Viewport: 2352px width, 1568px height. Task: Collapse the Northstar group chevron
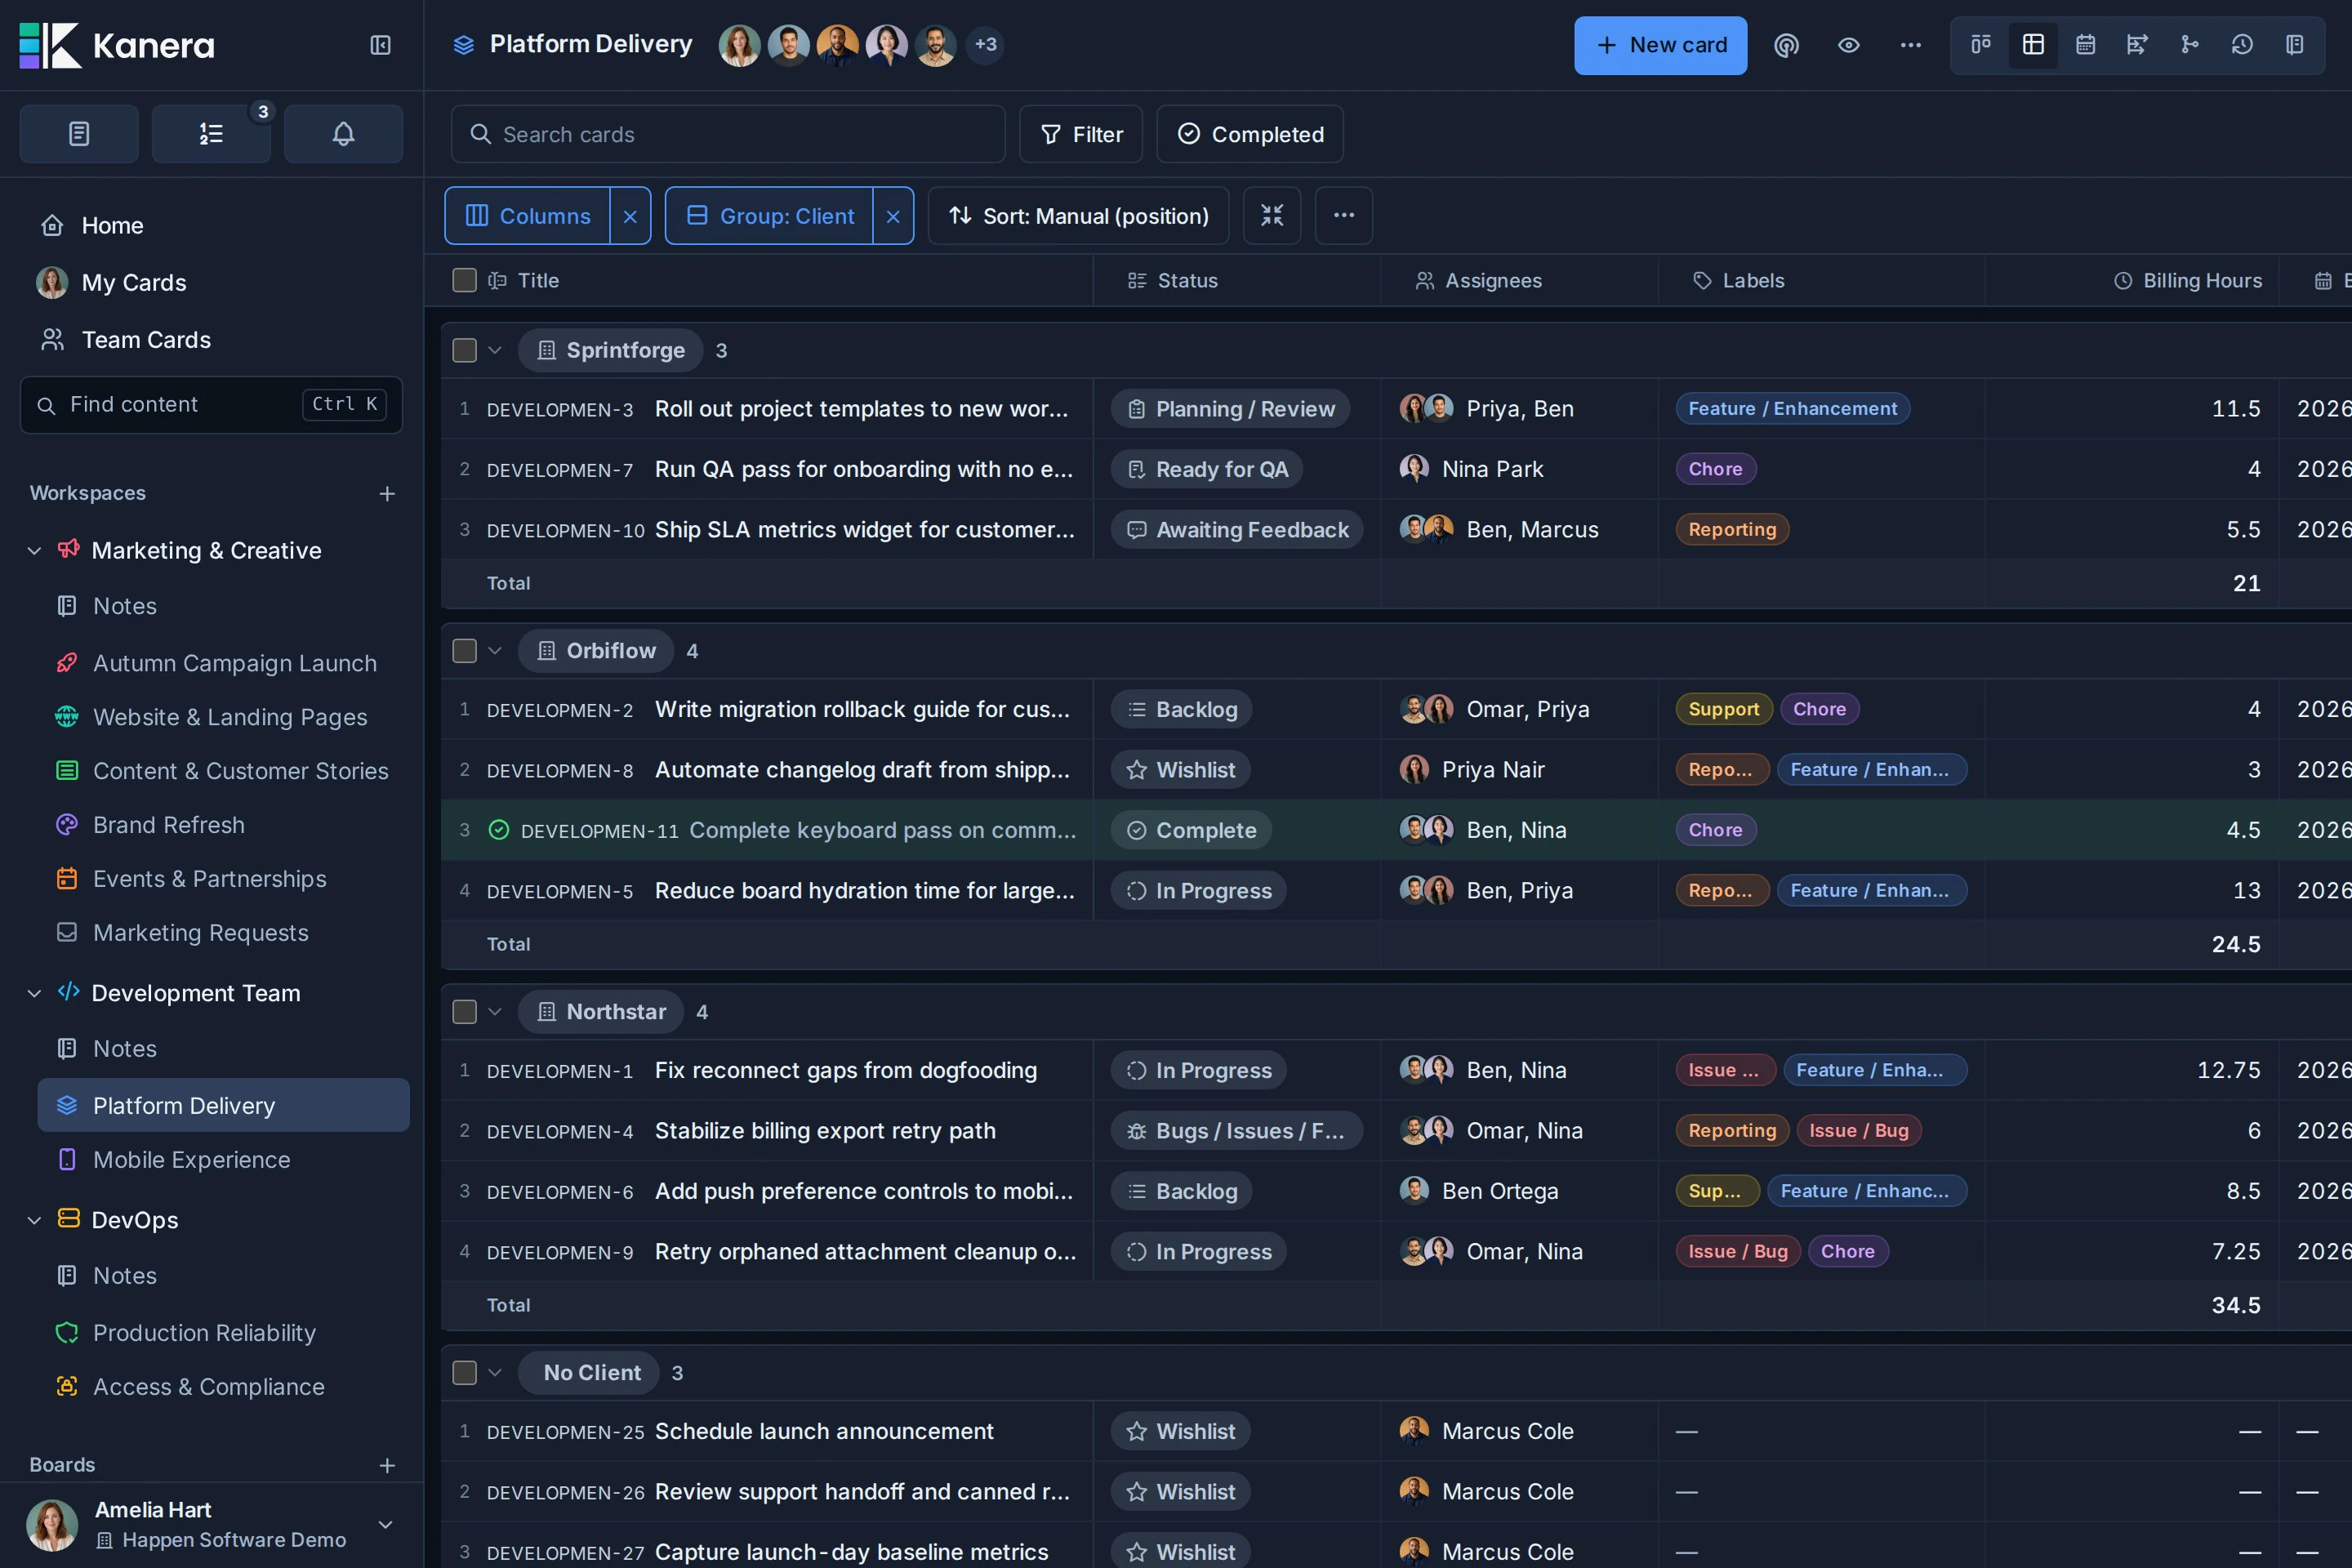[495, 1012]
